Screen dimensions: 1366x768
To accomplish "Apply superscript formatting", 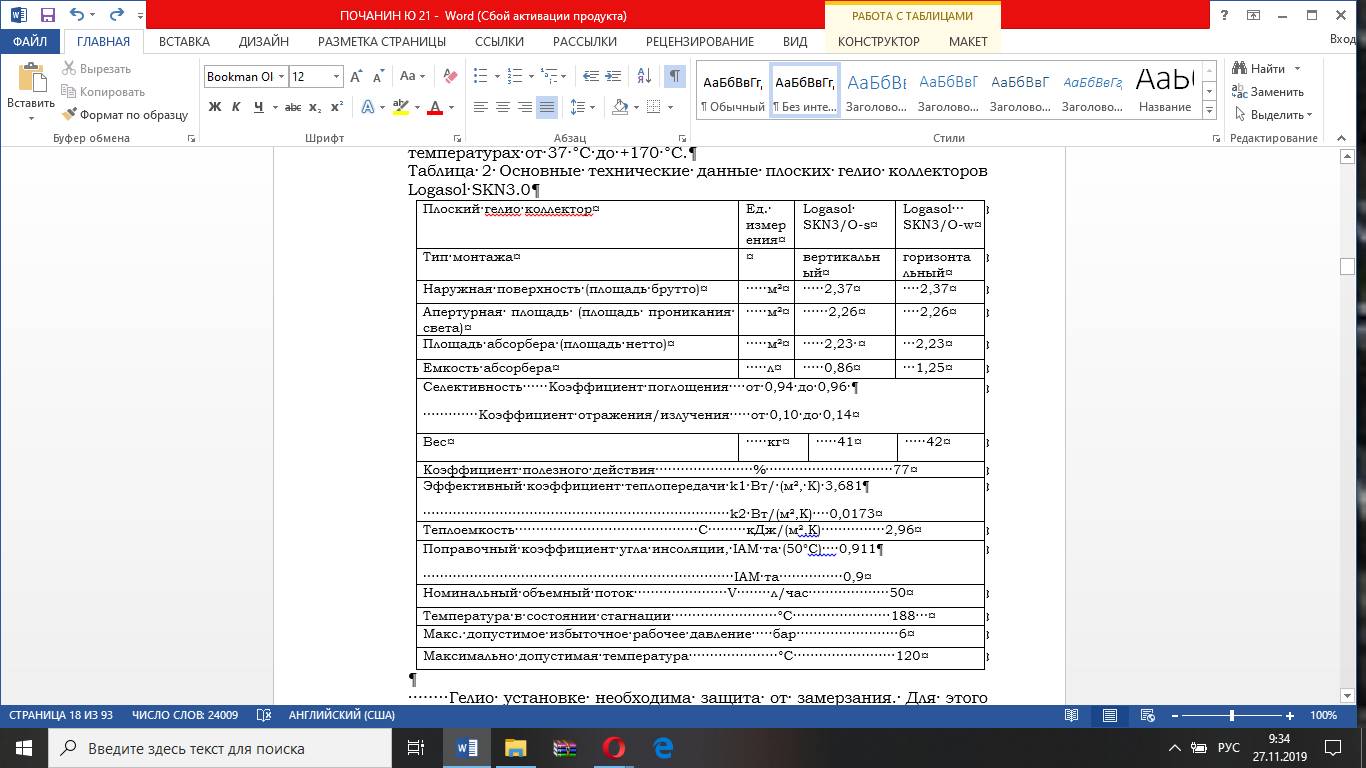I will (x=337, y=107).
